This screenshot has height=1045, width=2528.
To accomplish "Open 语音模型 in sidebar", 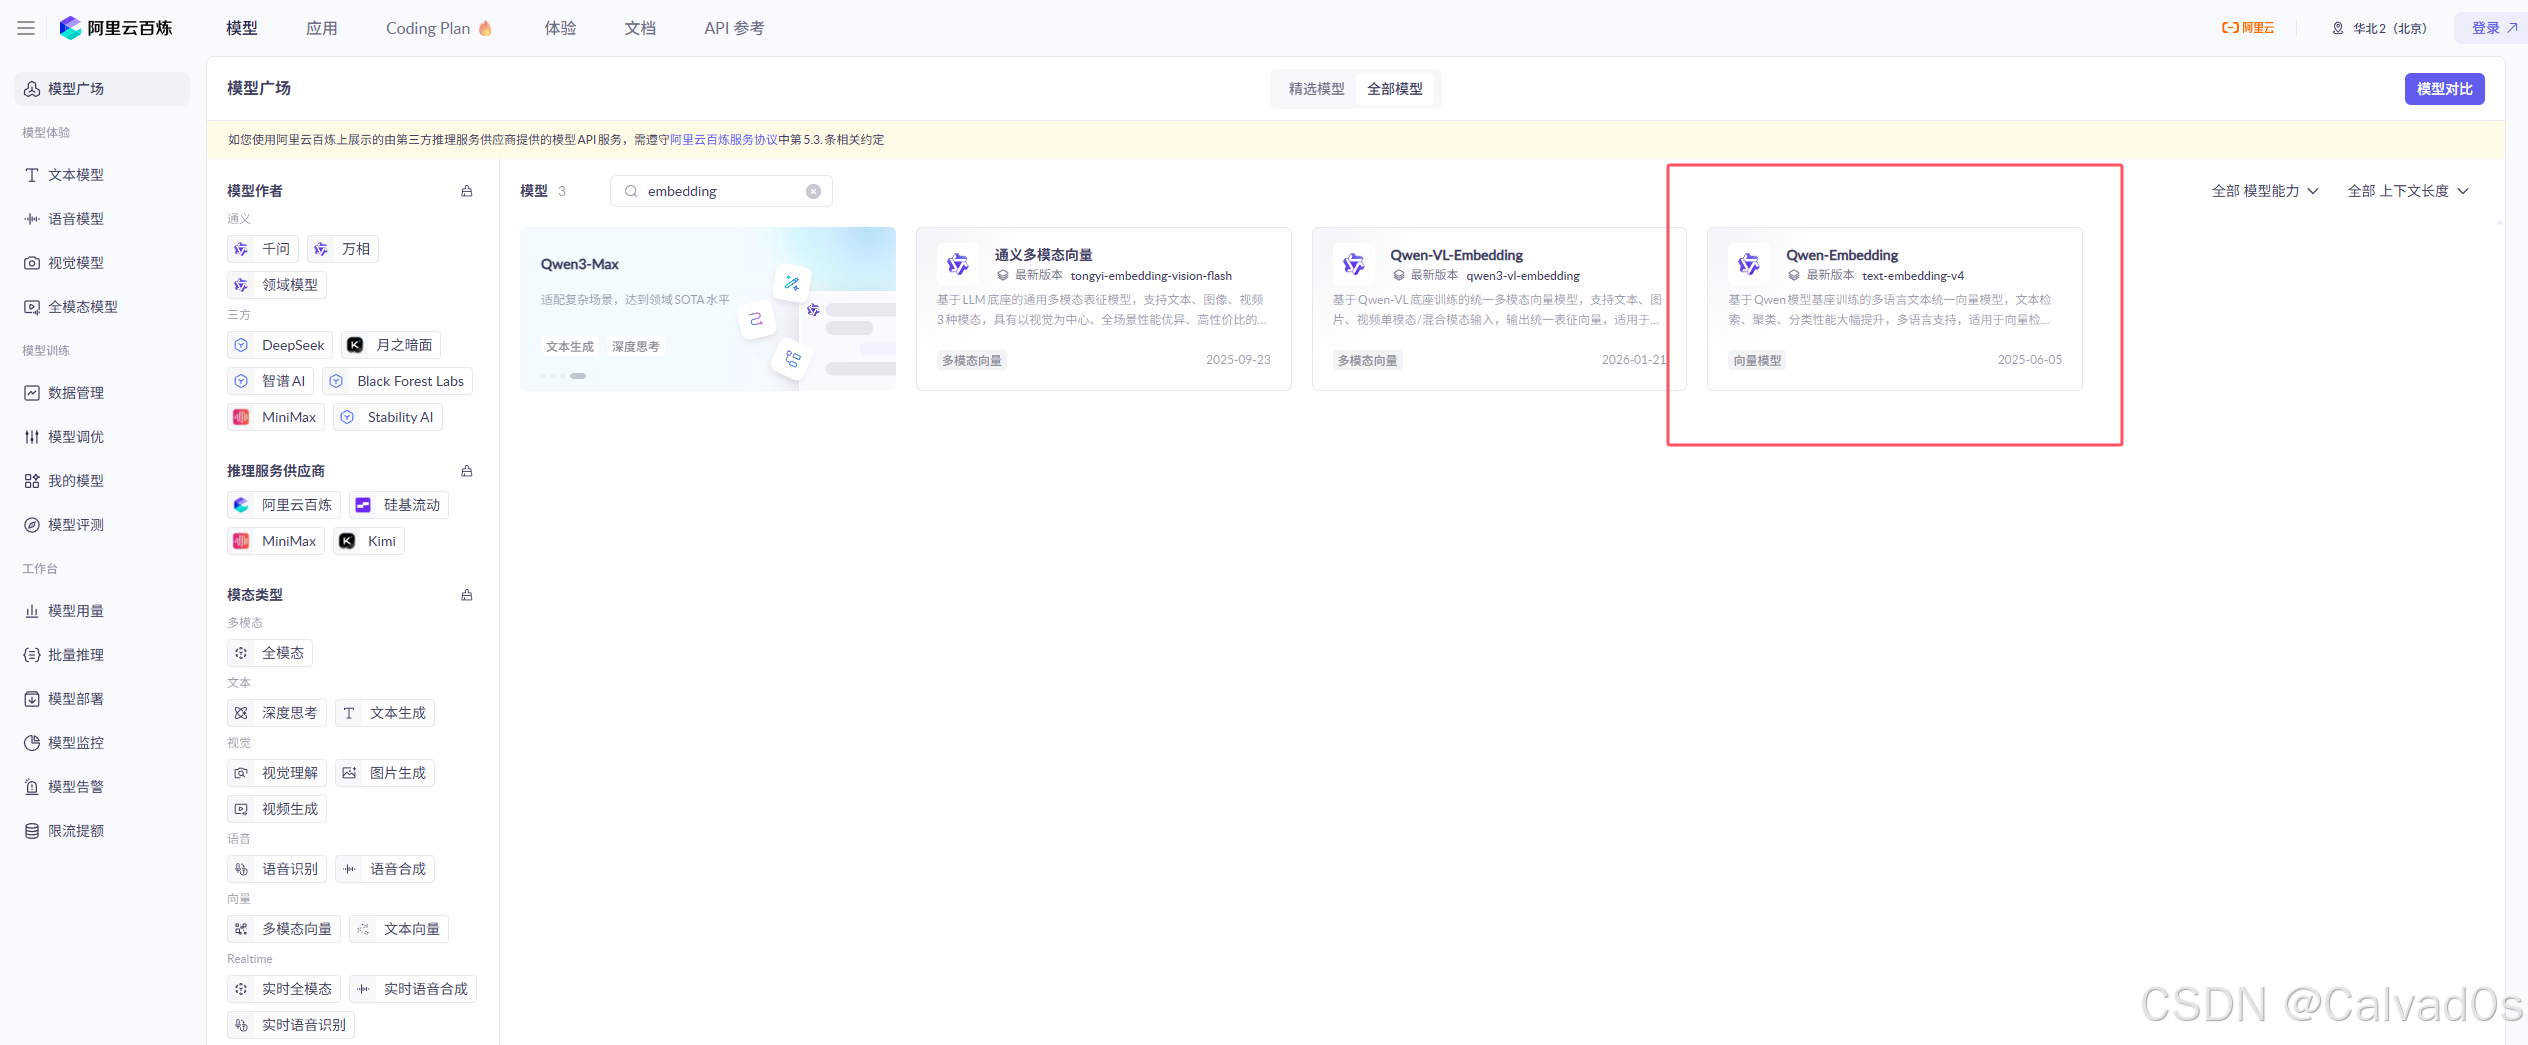I will [x=102, y=219].
